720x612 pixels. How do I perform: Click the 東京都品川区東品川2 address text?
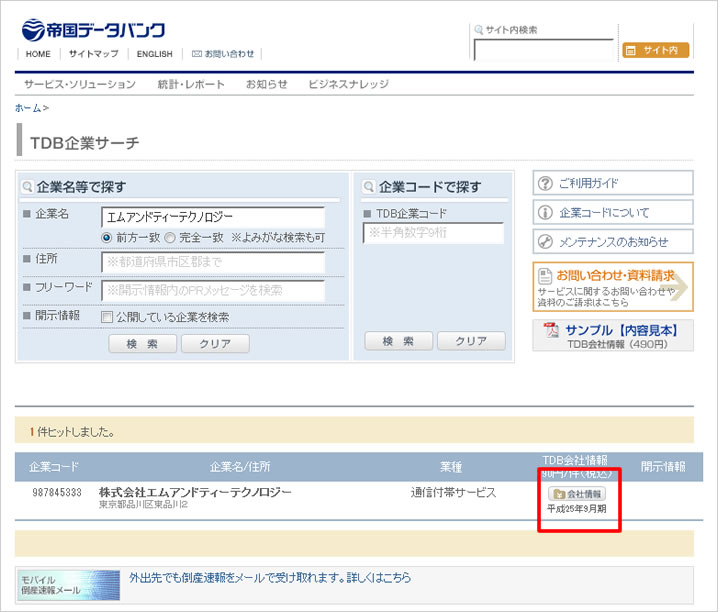[x=143, y=505]
